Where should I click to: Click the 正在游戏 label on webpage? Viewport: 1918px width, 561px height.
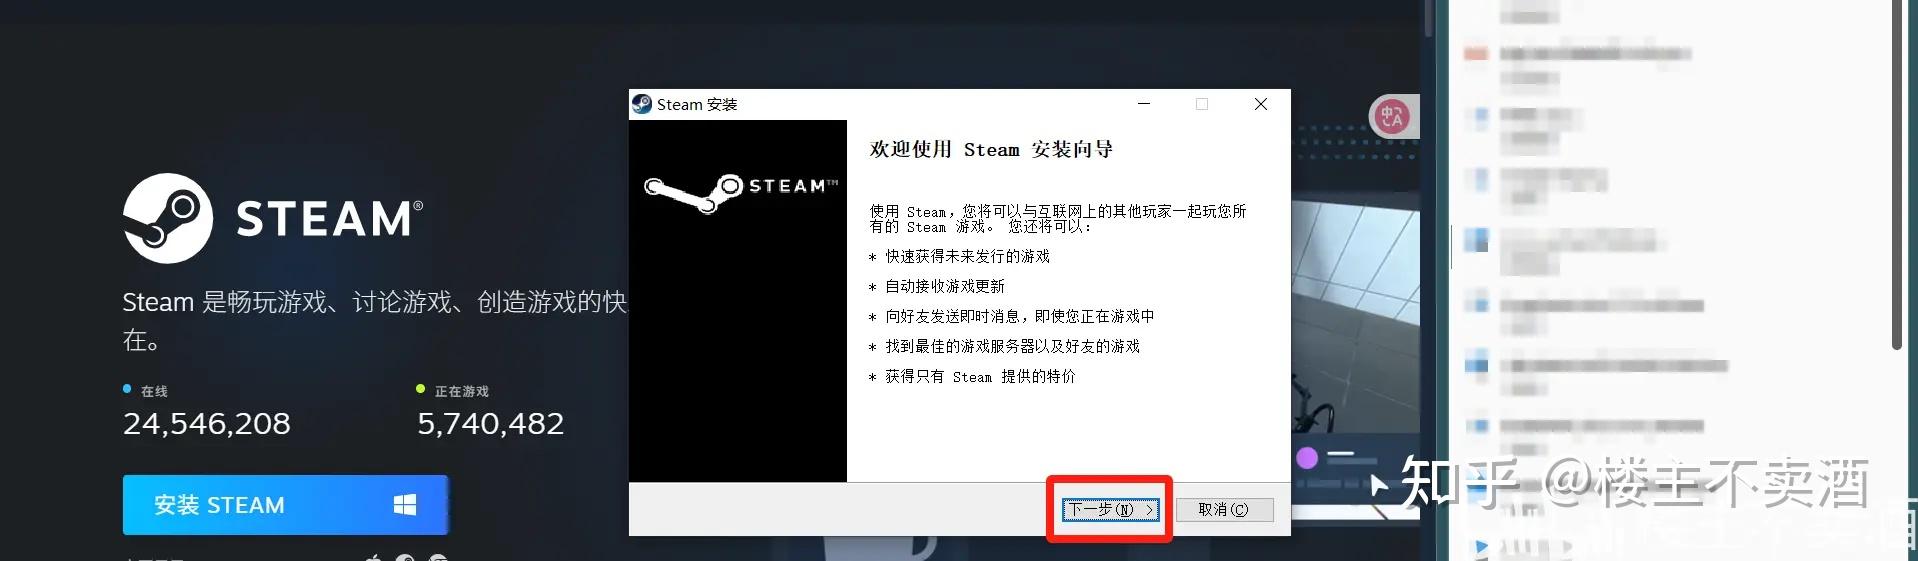coord(462,391)
